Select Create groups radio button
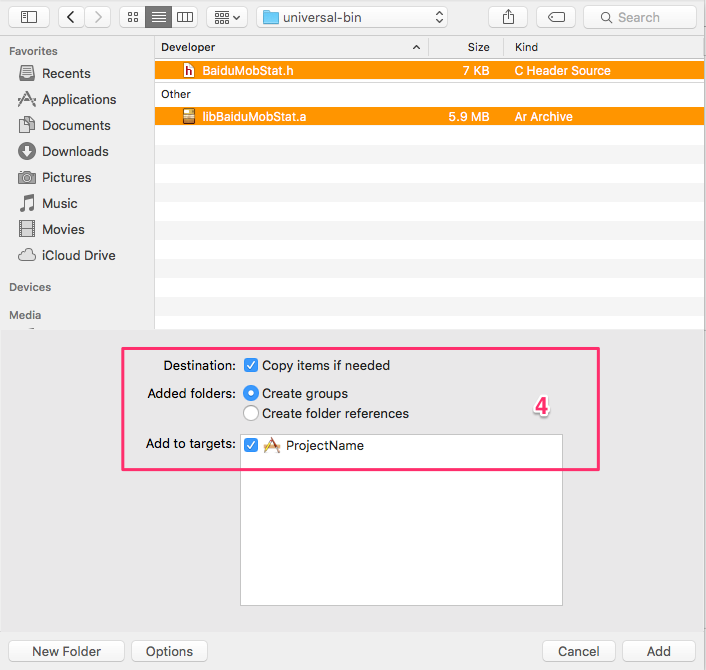 (251, 393)
